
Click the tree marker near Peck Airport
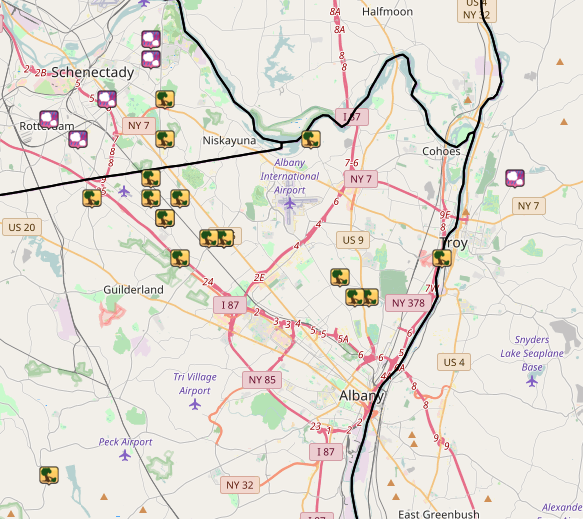49,475
